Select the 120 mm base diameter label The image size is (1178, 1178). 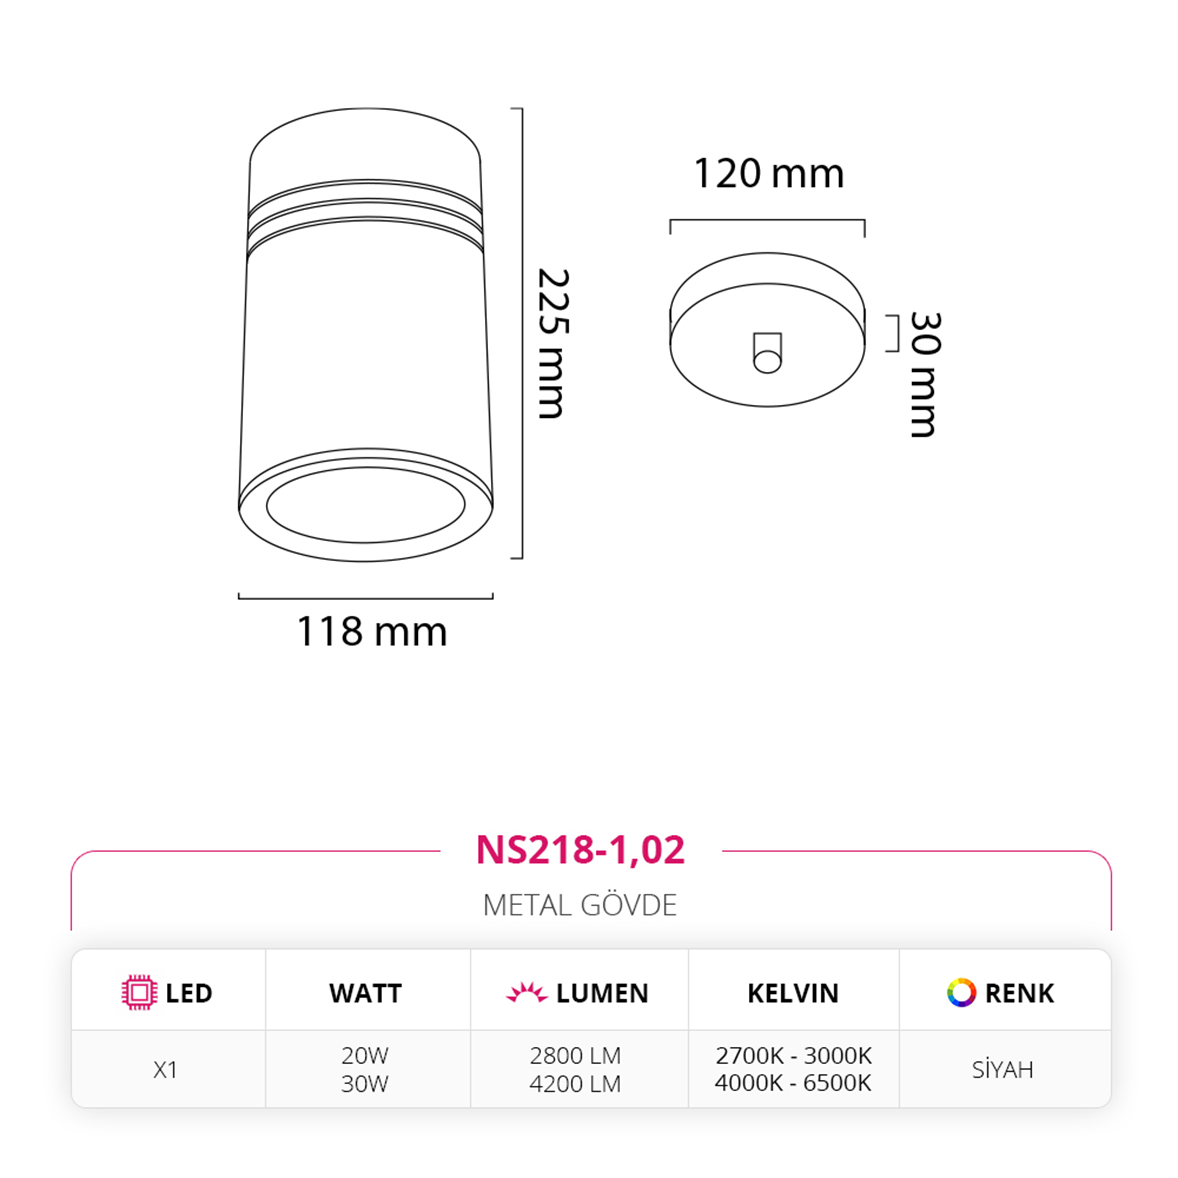point(769,174)
